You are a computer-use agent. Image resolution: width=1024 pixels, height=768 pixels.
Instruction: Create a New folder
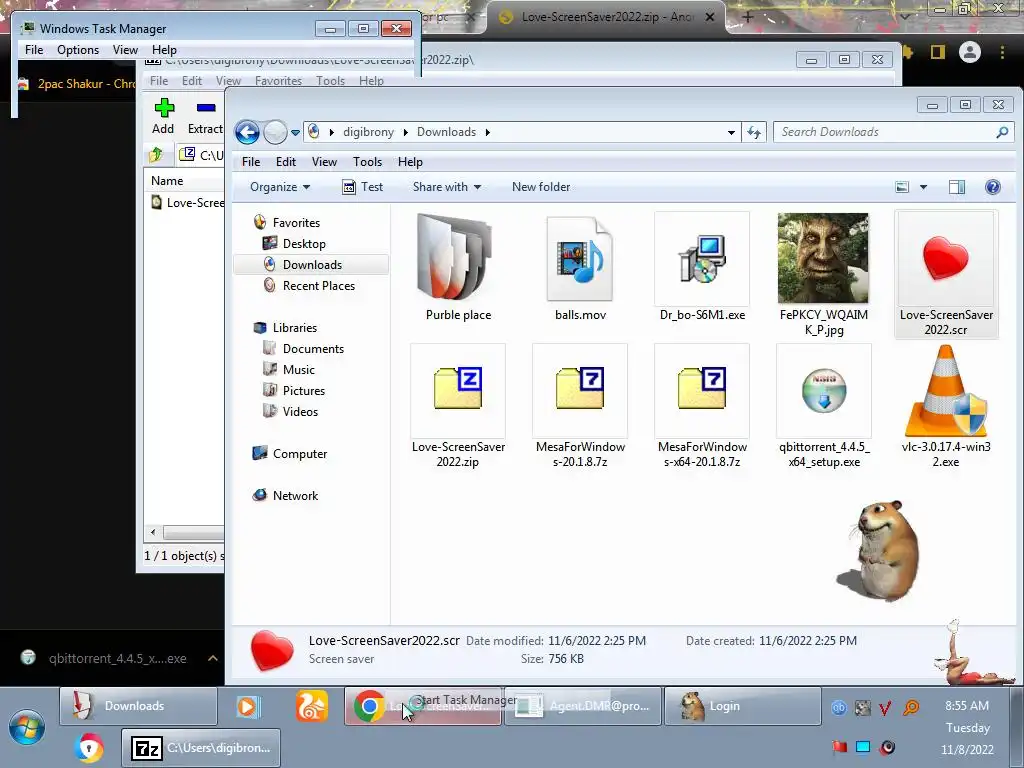click(x=541, y=187)
